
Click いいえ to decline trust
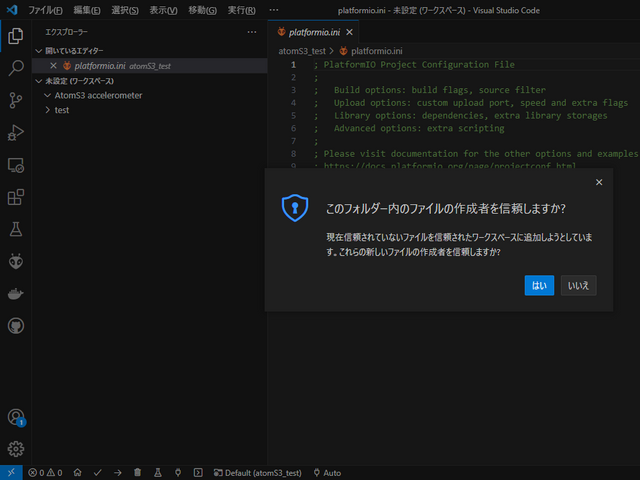pyautogui.click(x=578, y=285)
